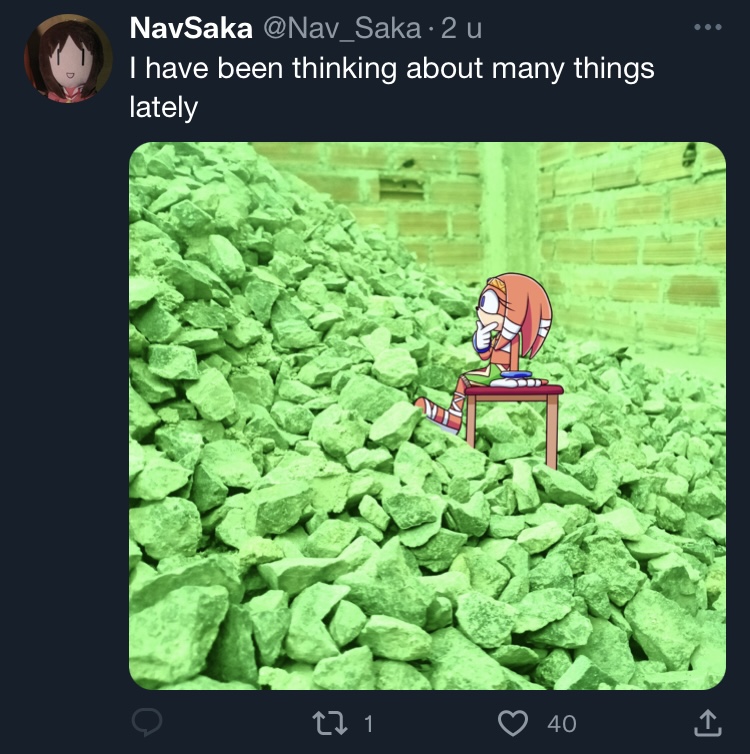View the like count of 40

coord(561,723)
